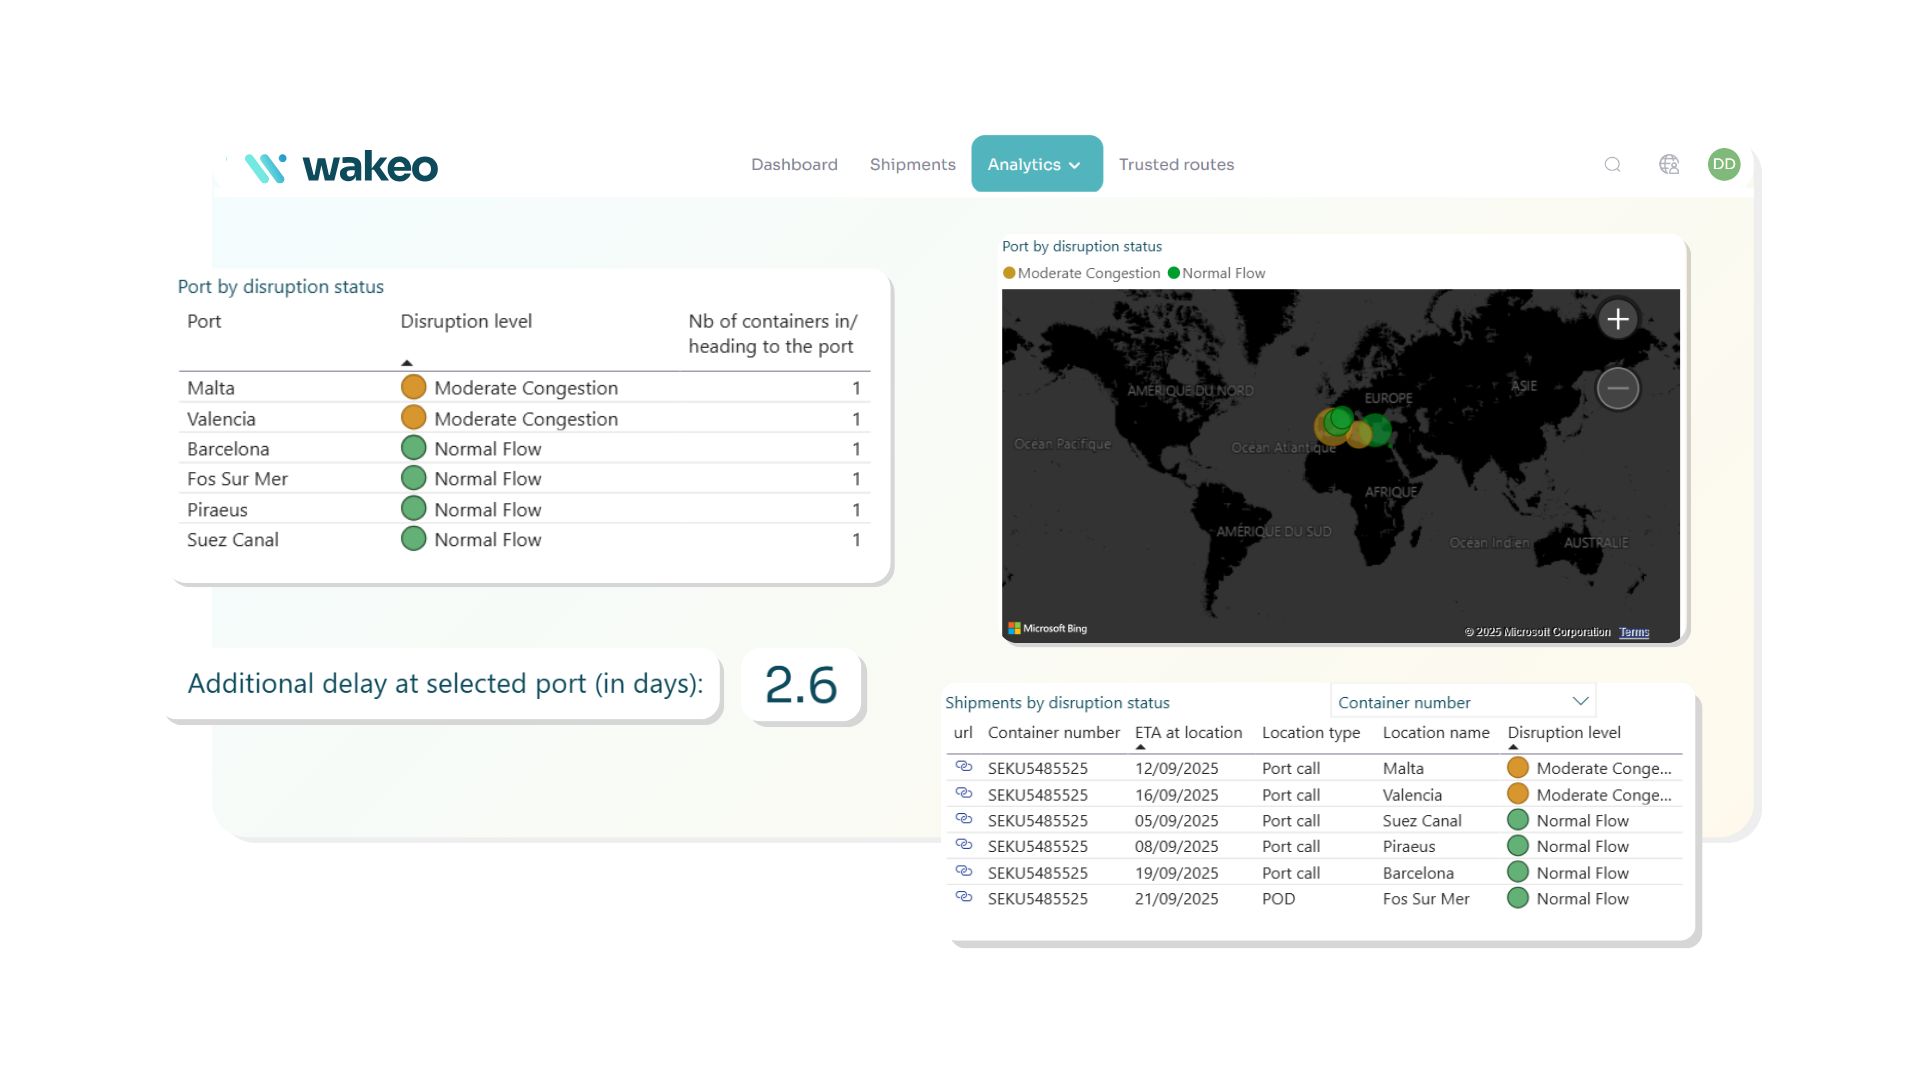Toggle the Normal Flow legend item
Screen dimensions: 1920x1080
point(1215,273)
